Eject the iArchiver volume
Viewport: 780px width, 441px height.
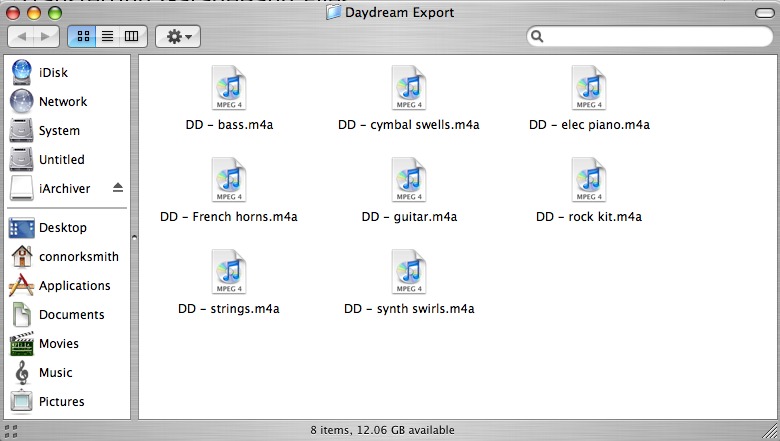pos(117,187)
